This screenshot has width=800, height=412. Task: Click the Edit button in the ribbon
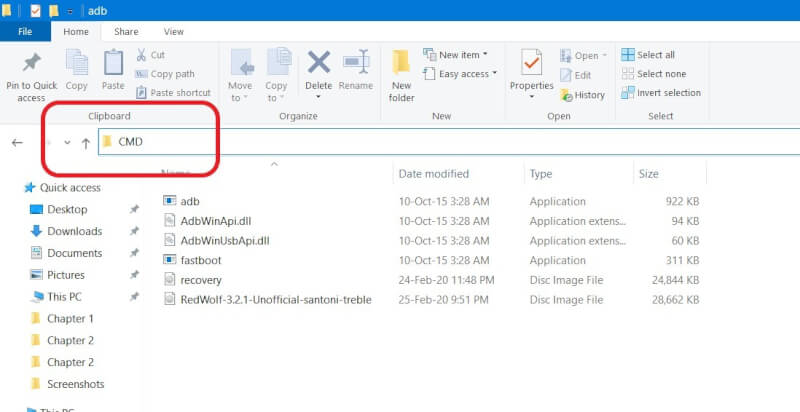(x=576, y=75)
